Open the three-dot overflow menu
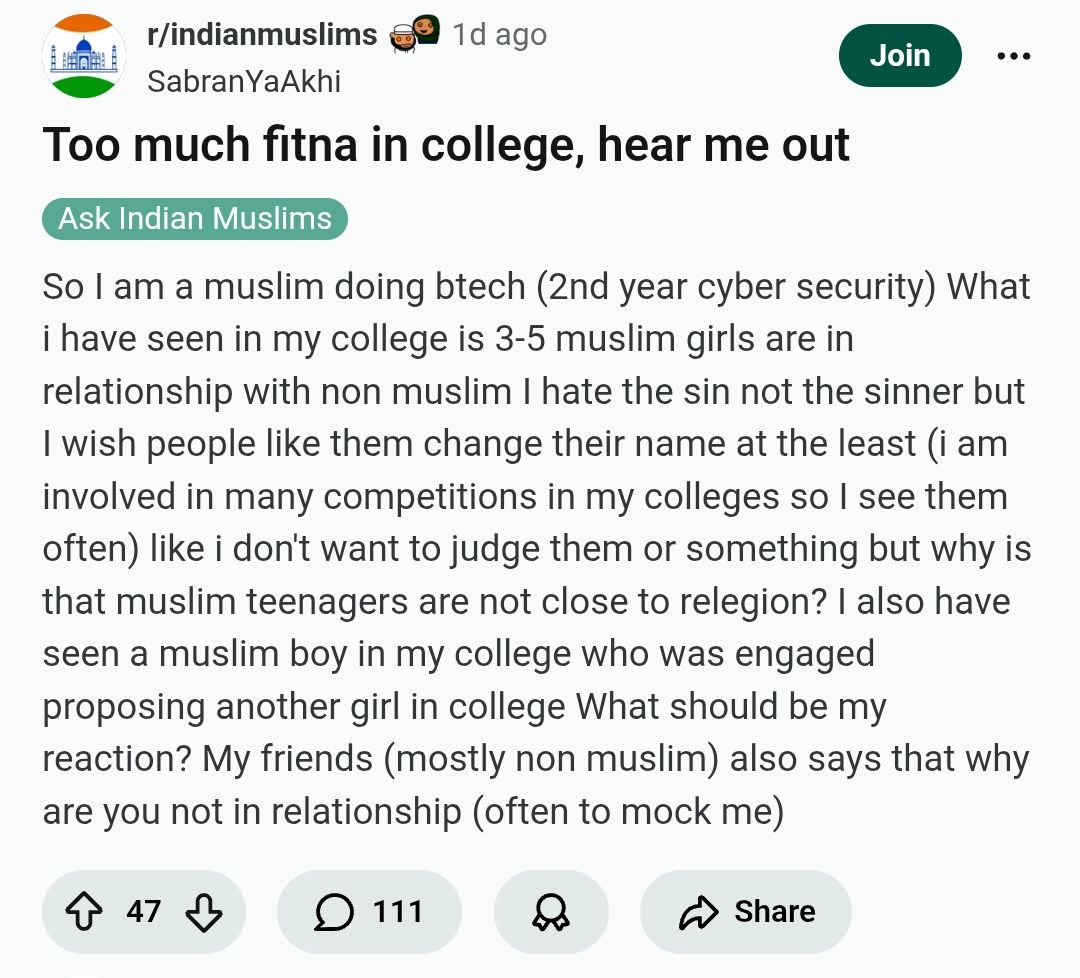1080x978 pixels. click(x=1013, y=57)
